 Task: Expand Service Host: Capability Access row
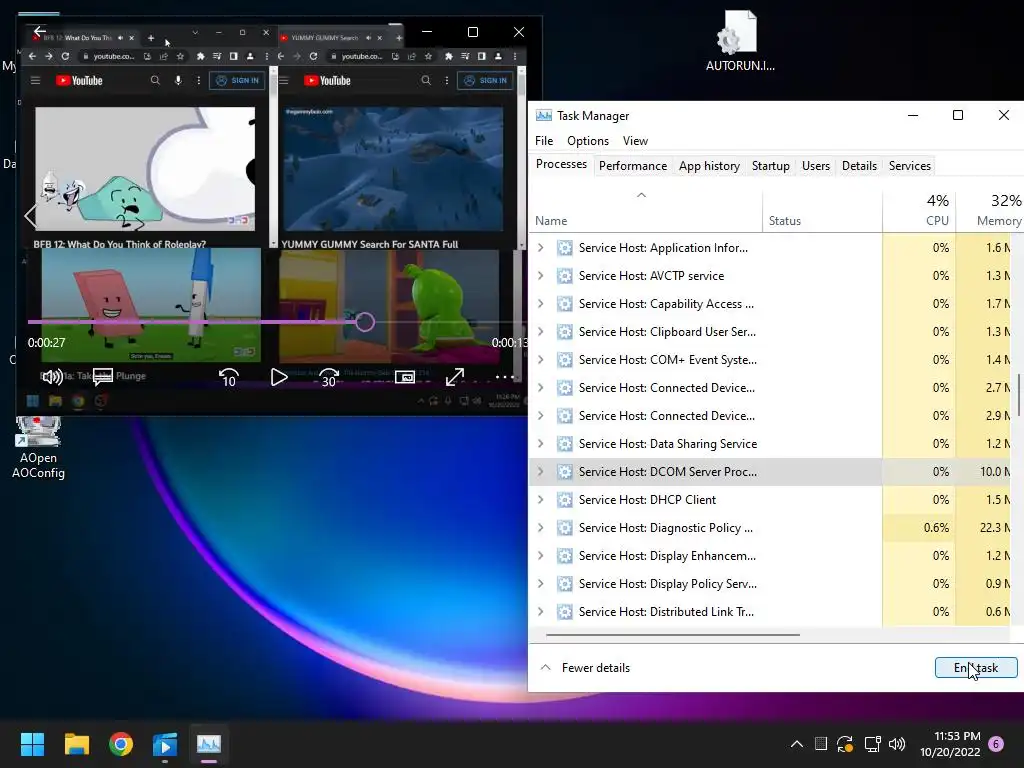click(541, 304)
